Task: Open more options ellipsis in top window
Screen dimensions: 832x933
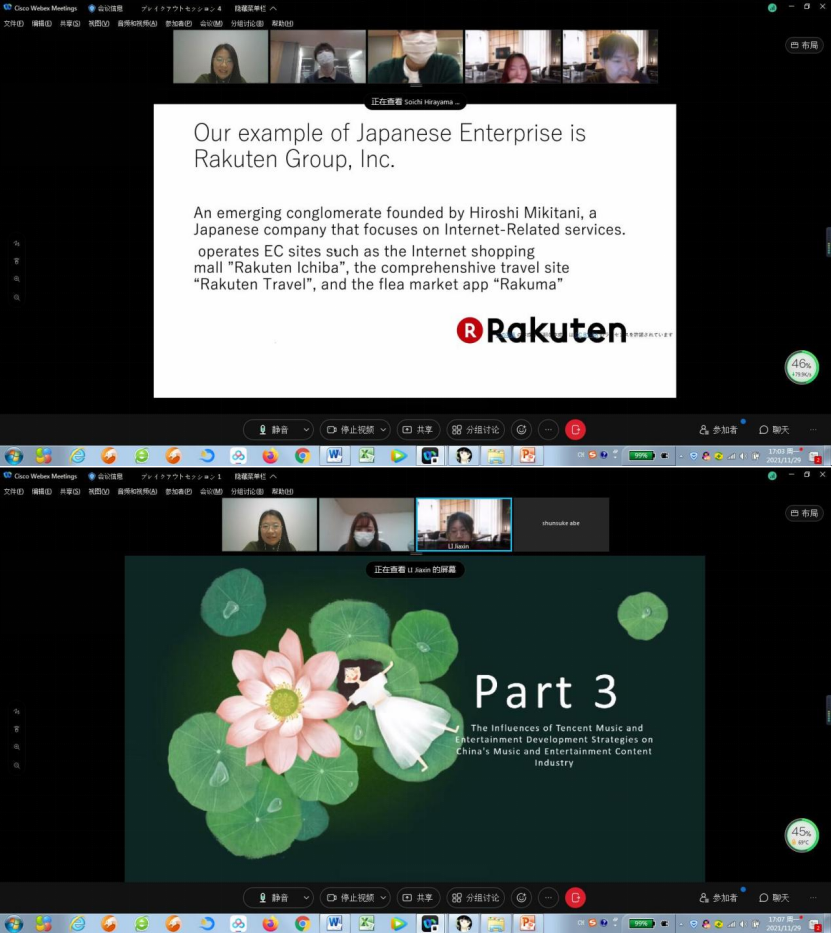Action: pos(548,430)
